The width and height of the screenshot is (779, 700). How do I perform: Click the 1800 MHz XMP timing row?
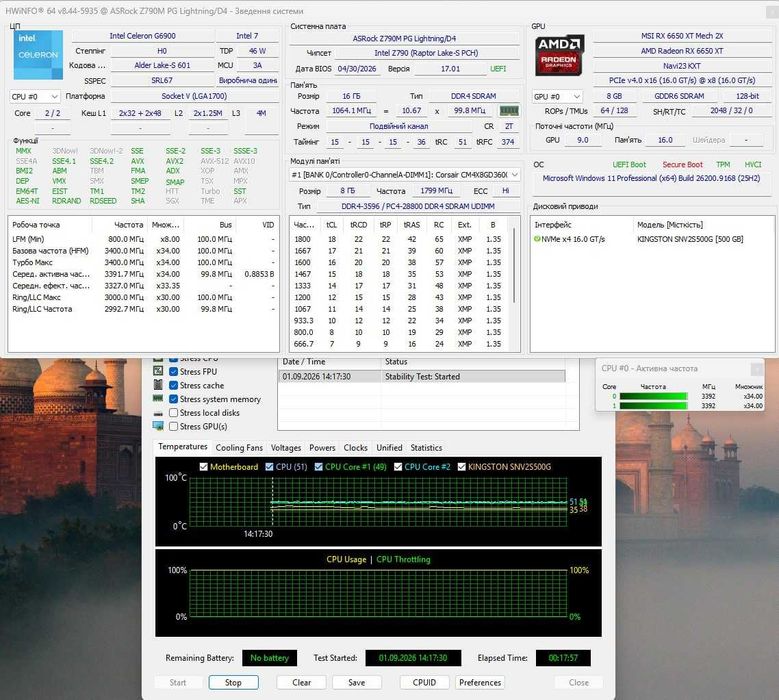(399, 239)
